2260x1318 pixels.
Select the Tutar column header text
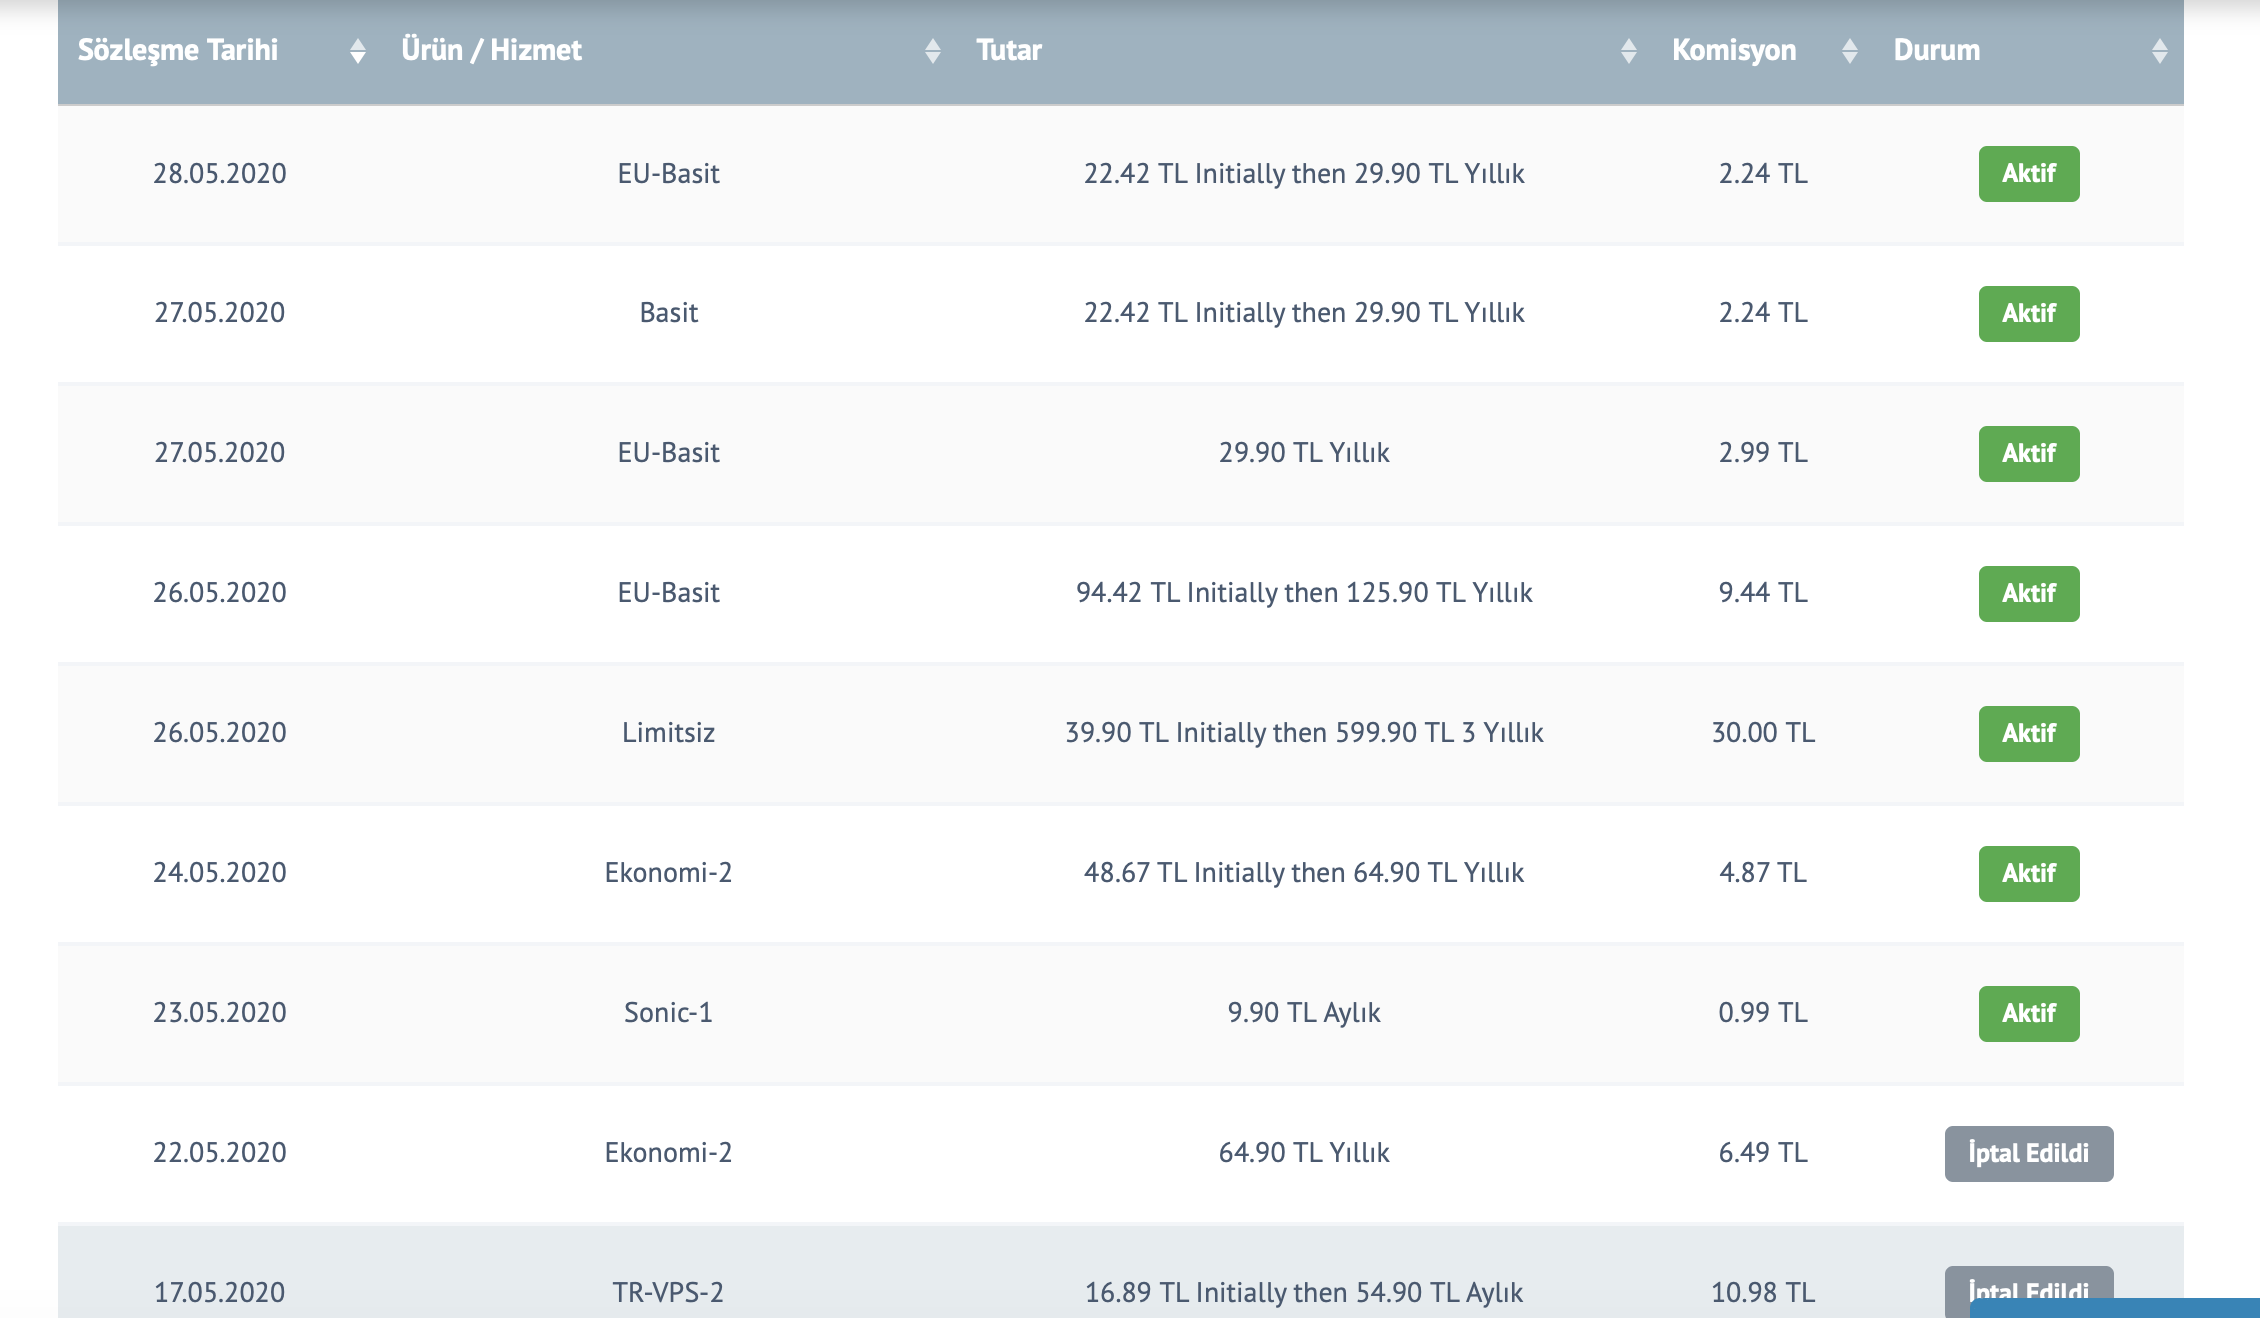click(x=1009, y=50)
